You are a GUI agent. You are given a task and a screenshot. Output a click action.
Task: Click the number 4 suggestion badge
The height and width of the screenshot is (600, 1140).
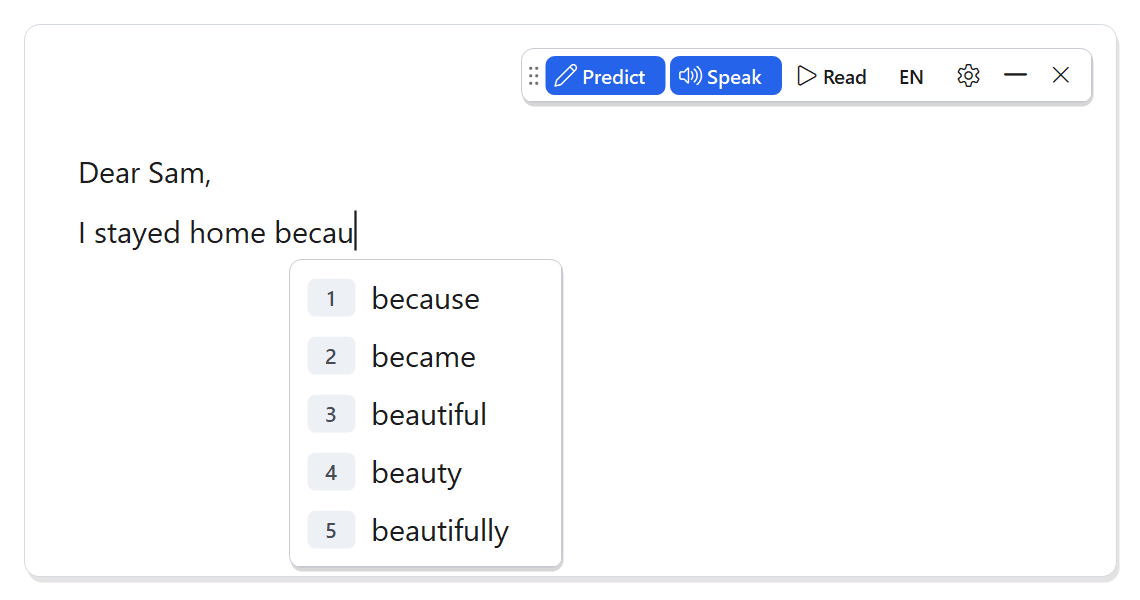[x=331, y=472]
